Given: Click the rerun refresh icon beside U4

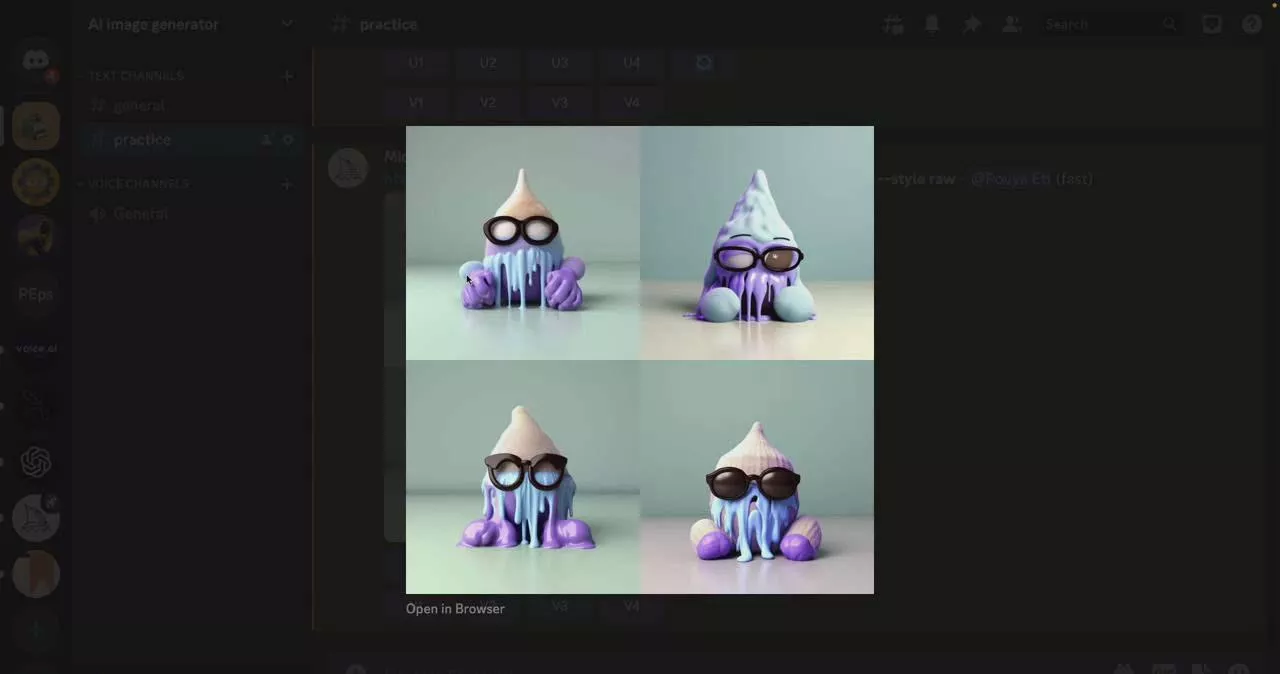Looking at the screenshot, I should (703, 62).
